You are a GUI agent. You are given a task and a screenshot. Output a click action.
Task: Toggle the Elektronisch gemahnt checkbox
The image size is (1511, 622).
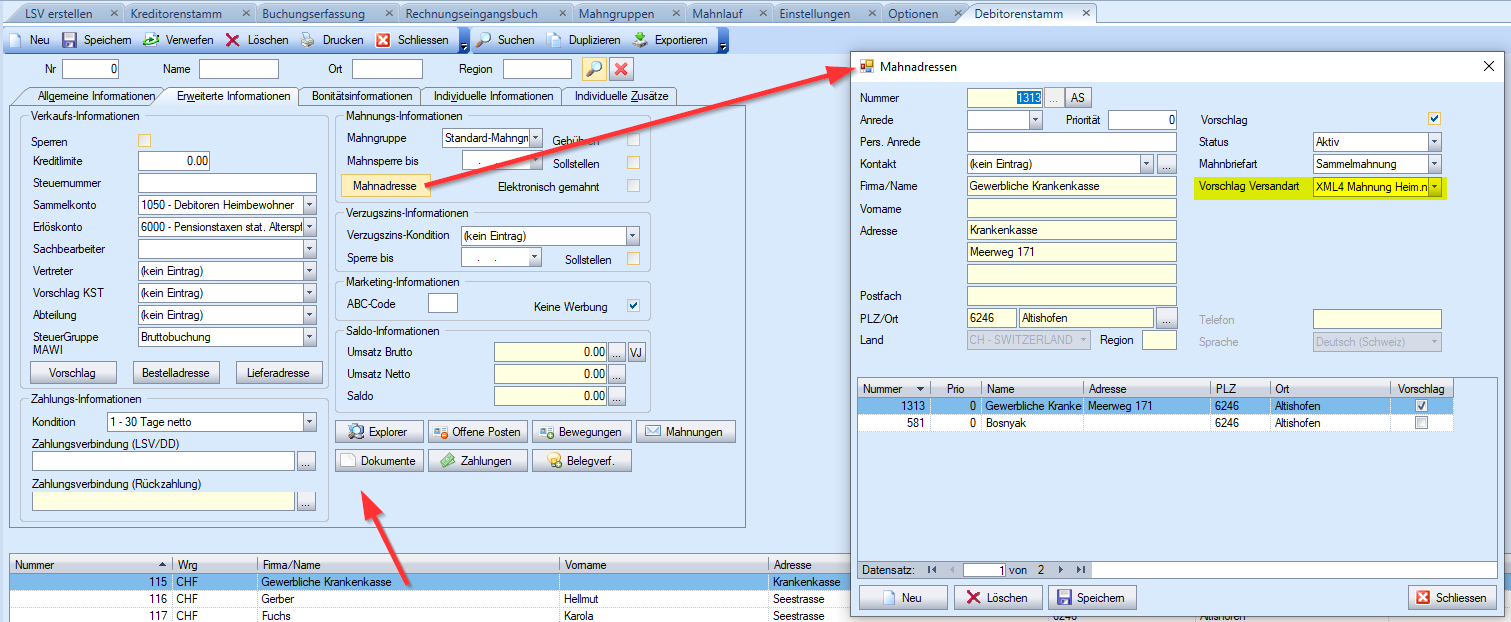point(633,185)
